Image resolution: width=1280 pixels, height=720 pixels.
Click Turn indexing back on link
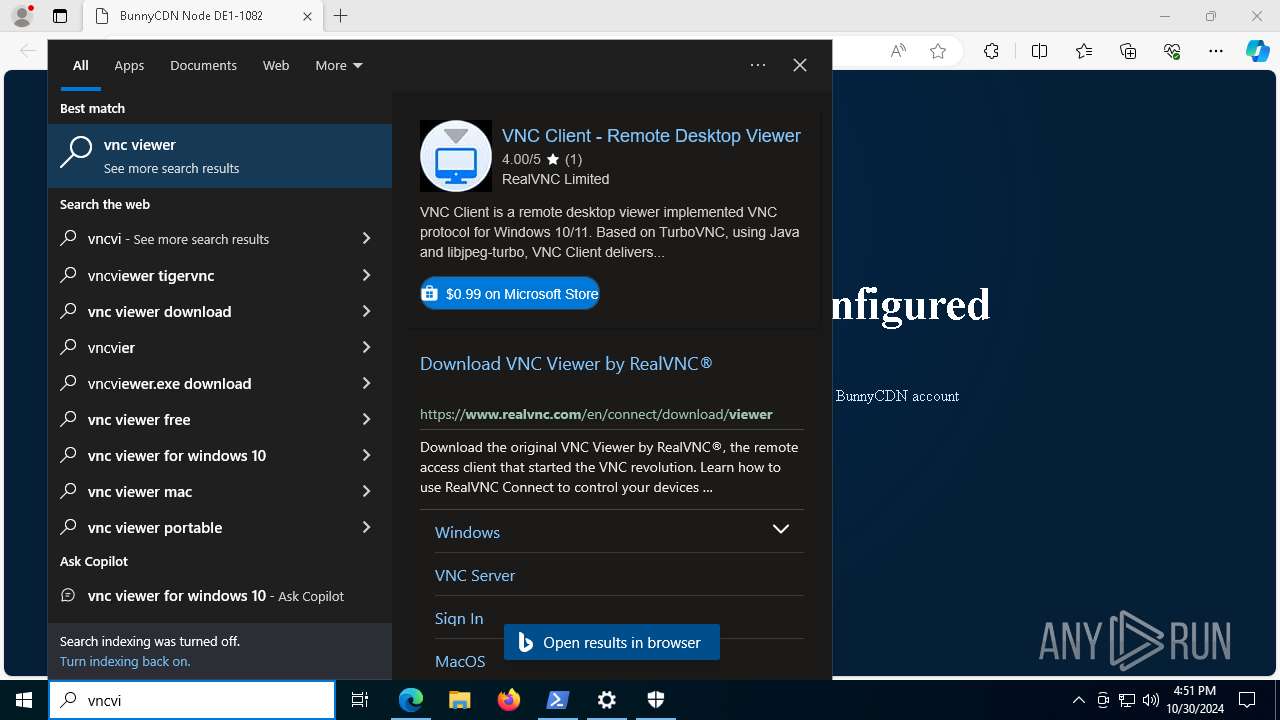pos(125,661)
